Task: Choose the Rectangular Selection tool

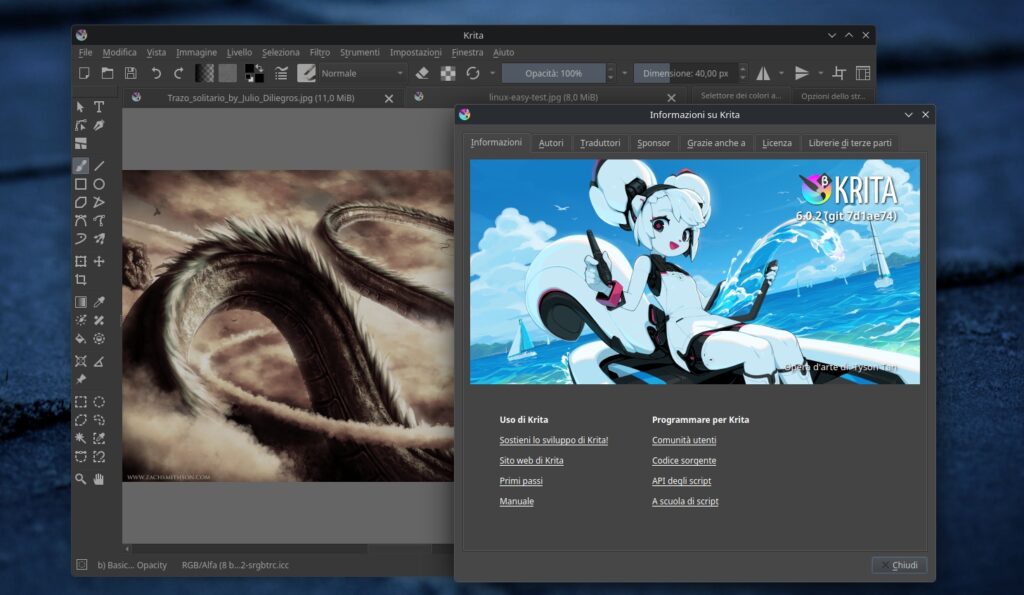Action: [80, 402]
